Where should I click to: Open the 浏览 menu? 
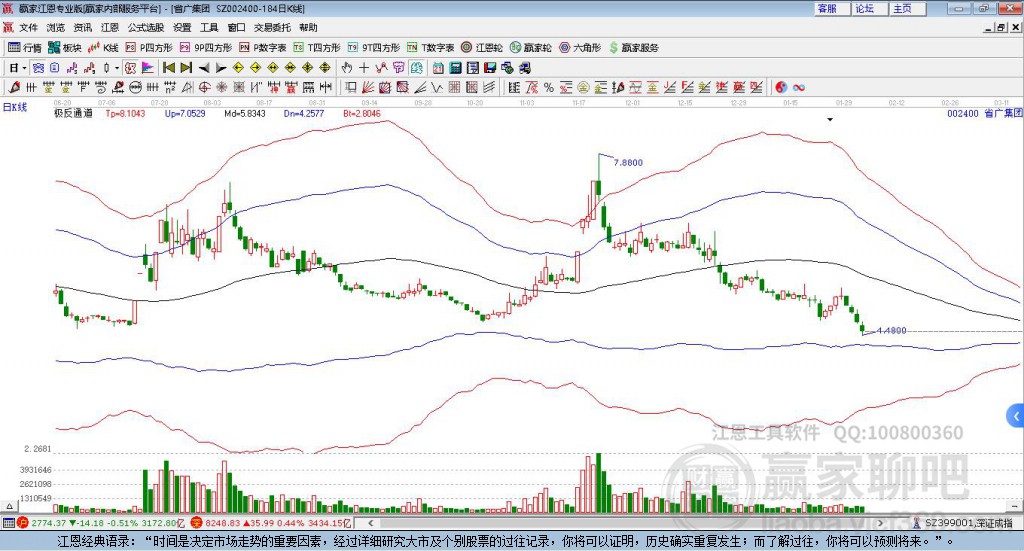[x=56, y=27]
